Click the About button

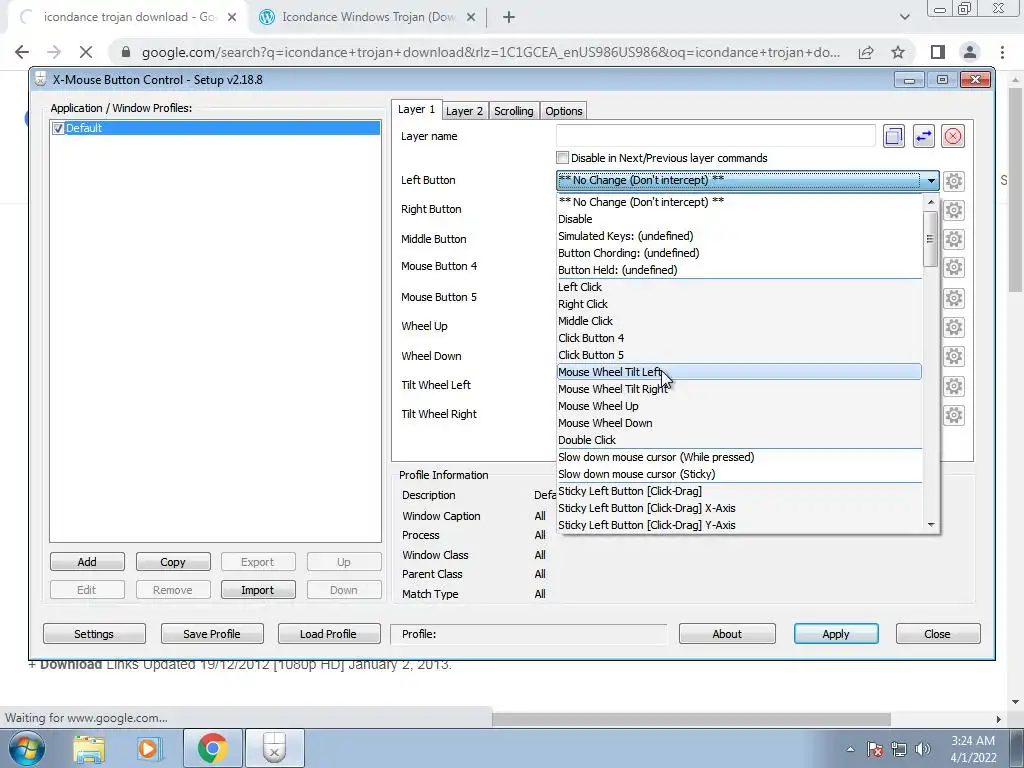click(727, 634)
